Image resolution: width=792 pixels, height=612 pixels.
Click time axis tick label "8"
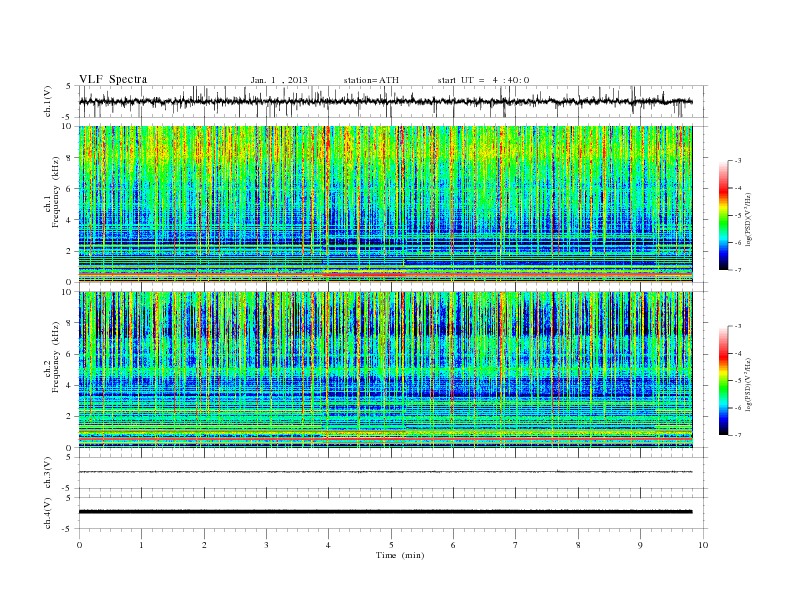[x=578, y=545]
